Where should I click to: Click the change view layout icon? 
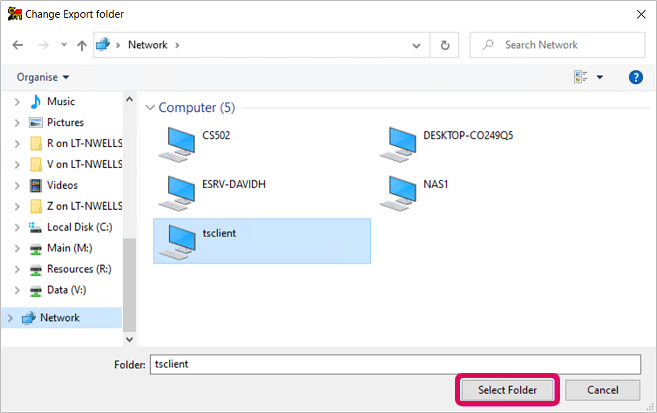pos(580,77)
